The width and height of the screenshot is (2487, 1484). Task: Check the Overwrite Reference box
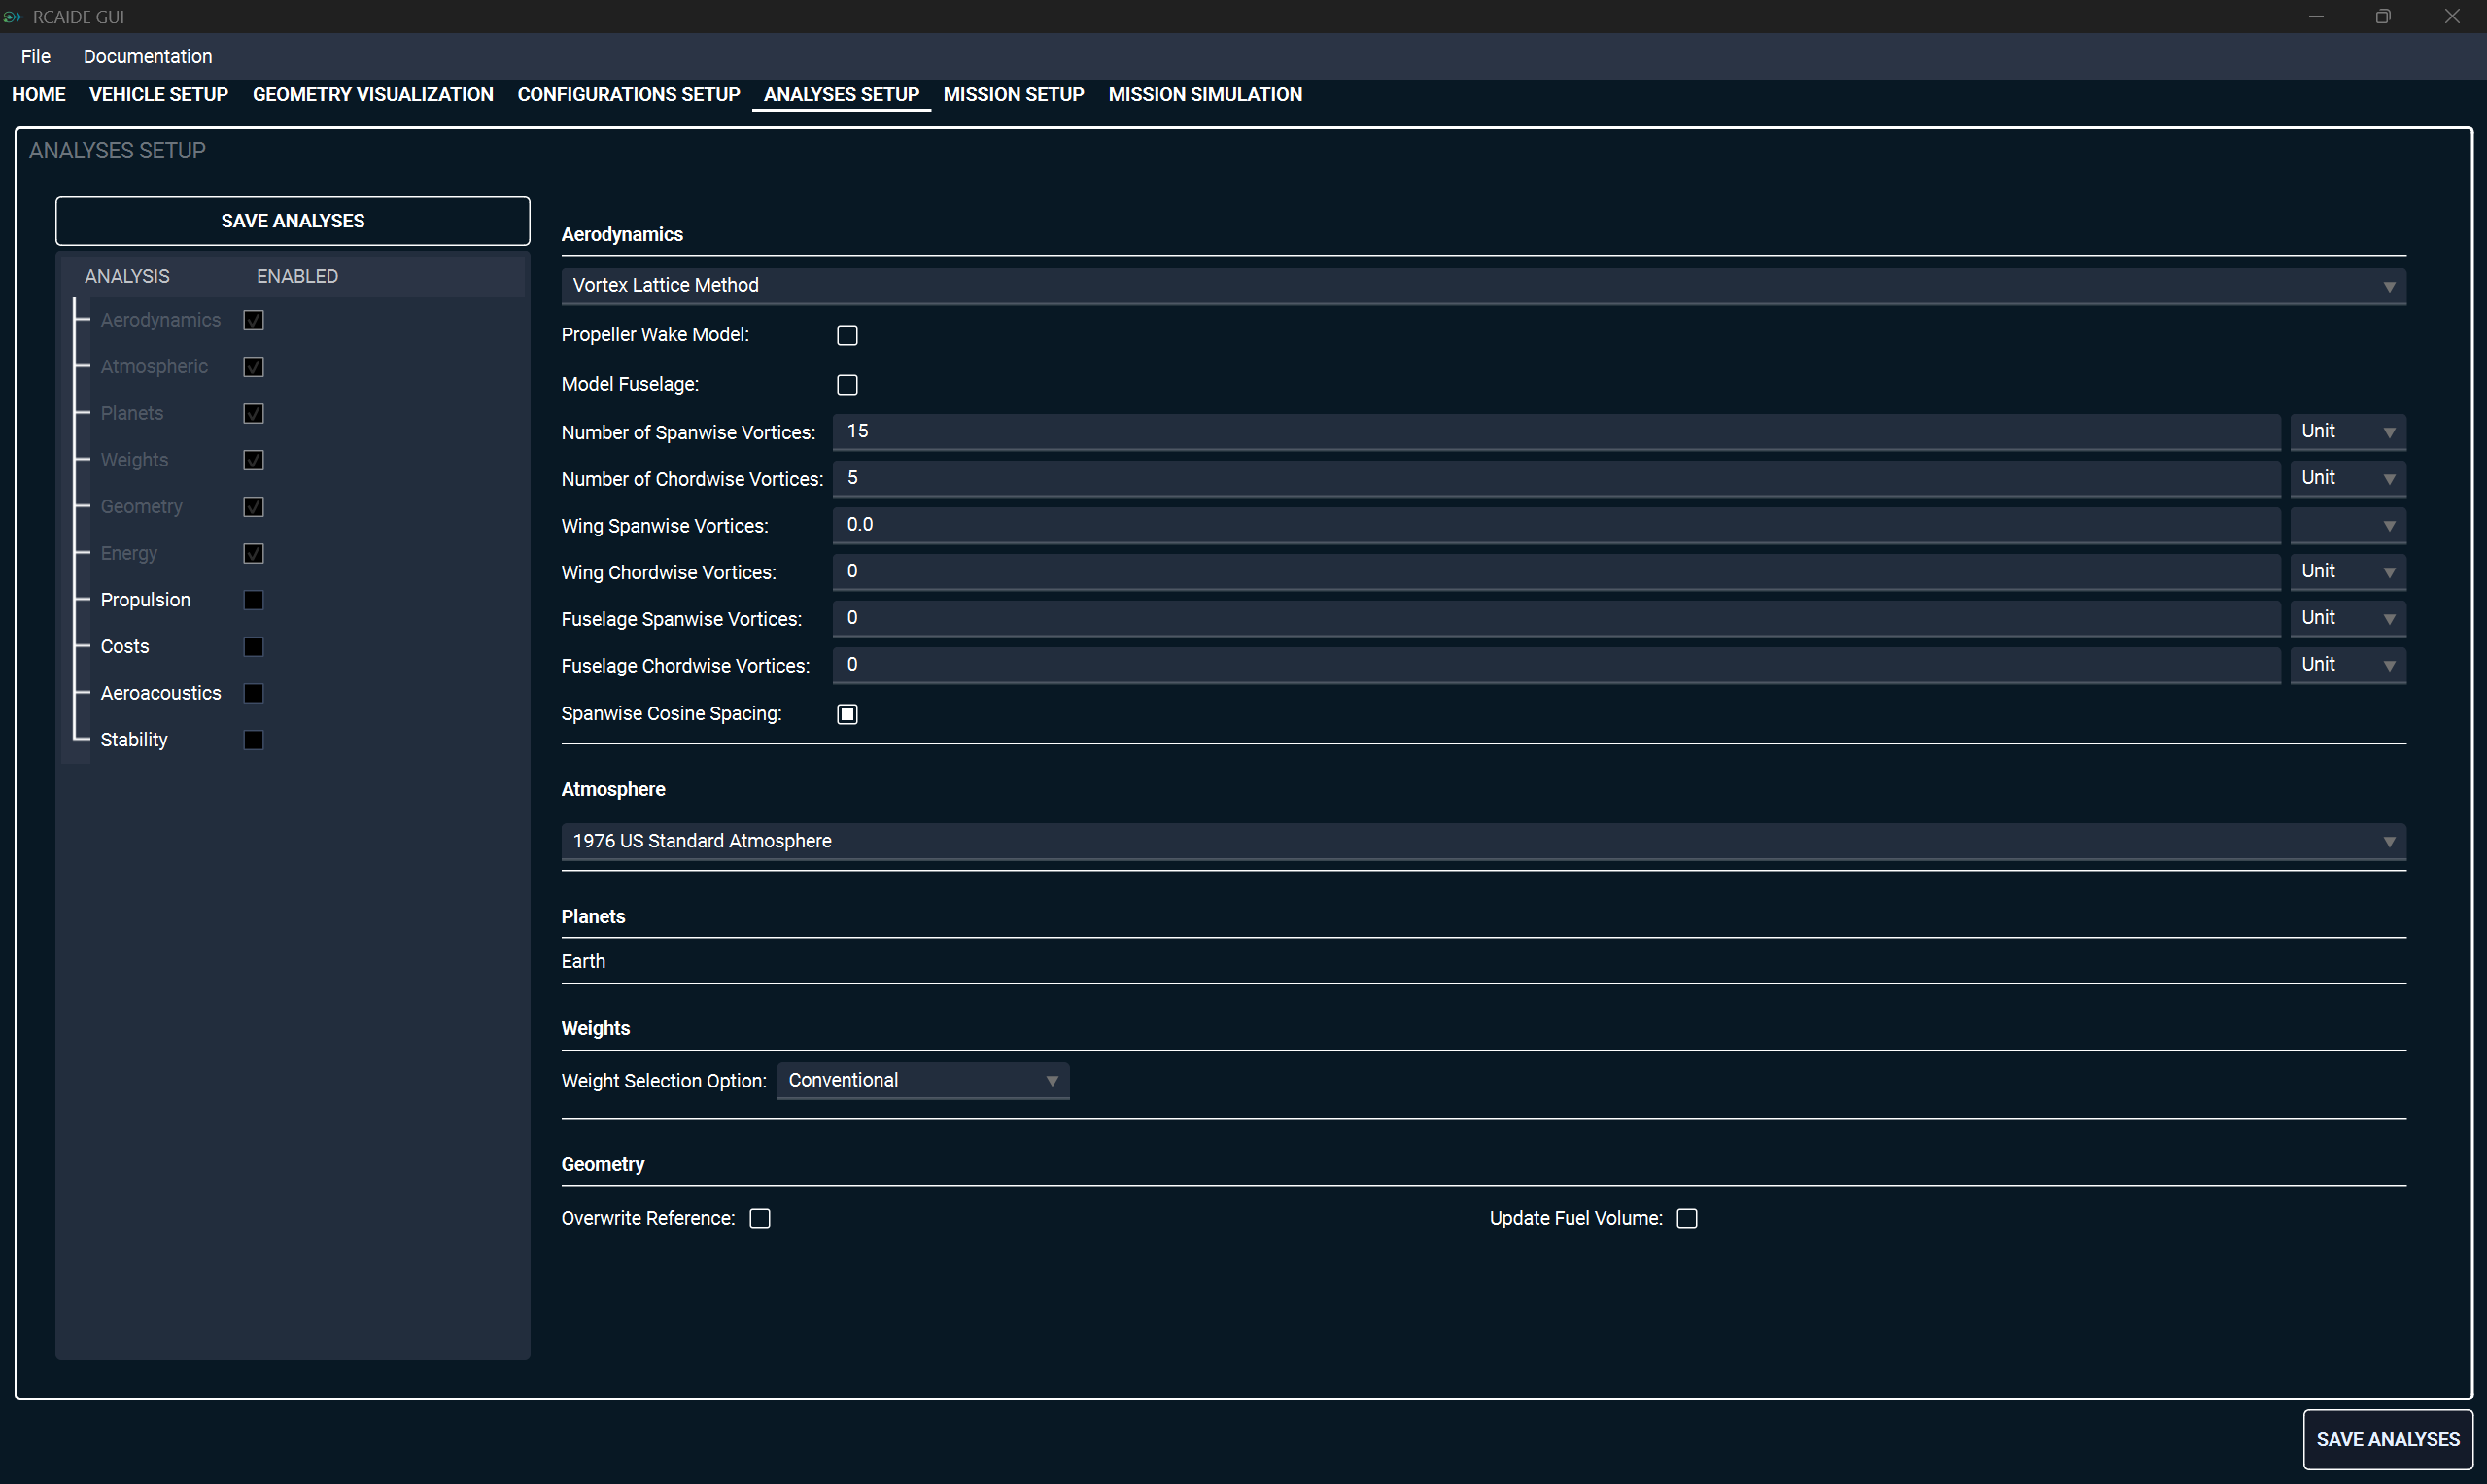pos(760,1218)
